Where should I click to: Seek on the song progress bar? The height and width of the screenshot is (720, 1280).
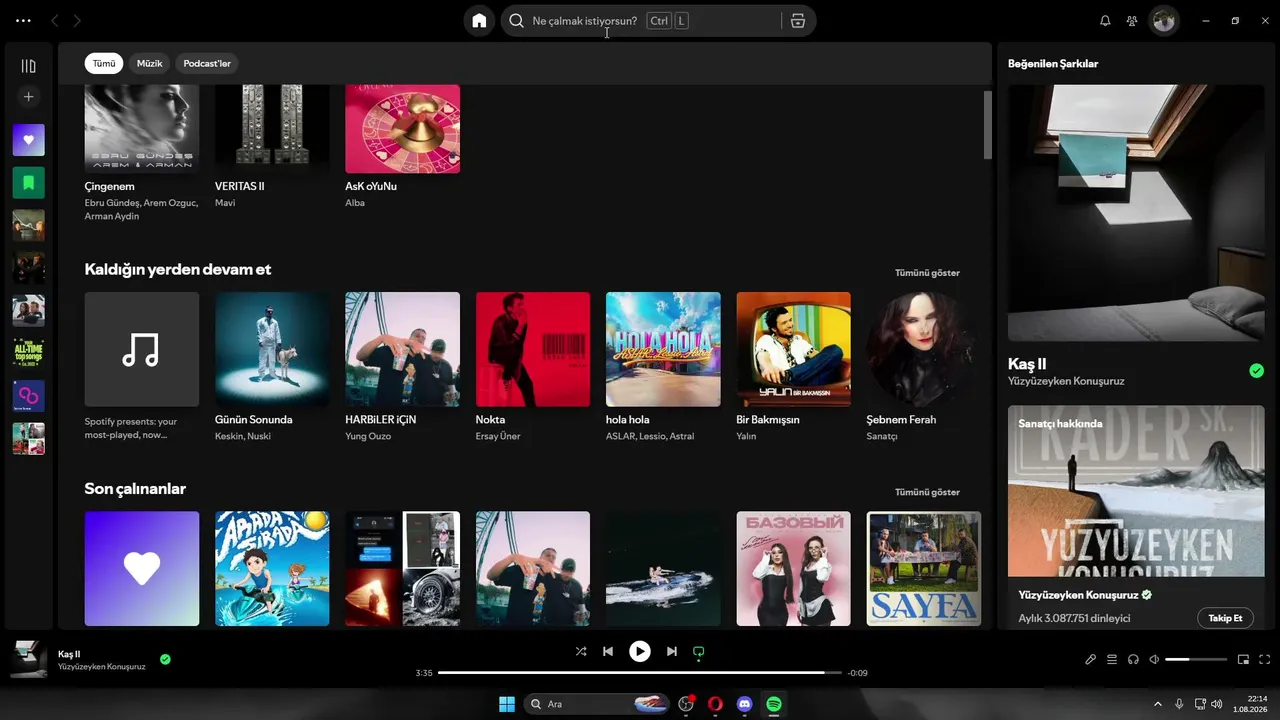pyautogui.click(x=640, y=673)
